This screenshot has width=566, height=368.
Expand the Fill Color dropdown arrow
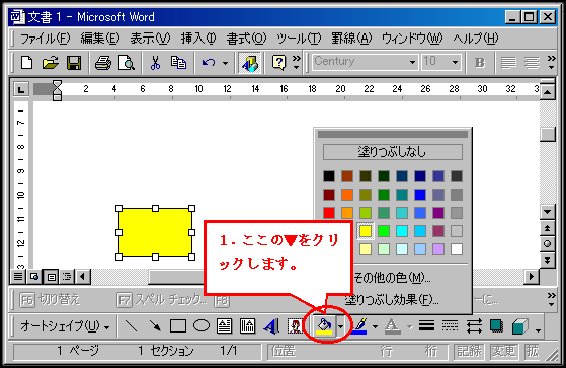pyautogui.click(x=341, y=326)
